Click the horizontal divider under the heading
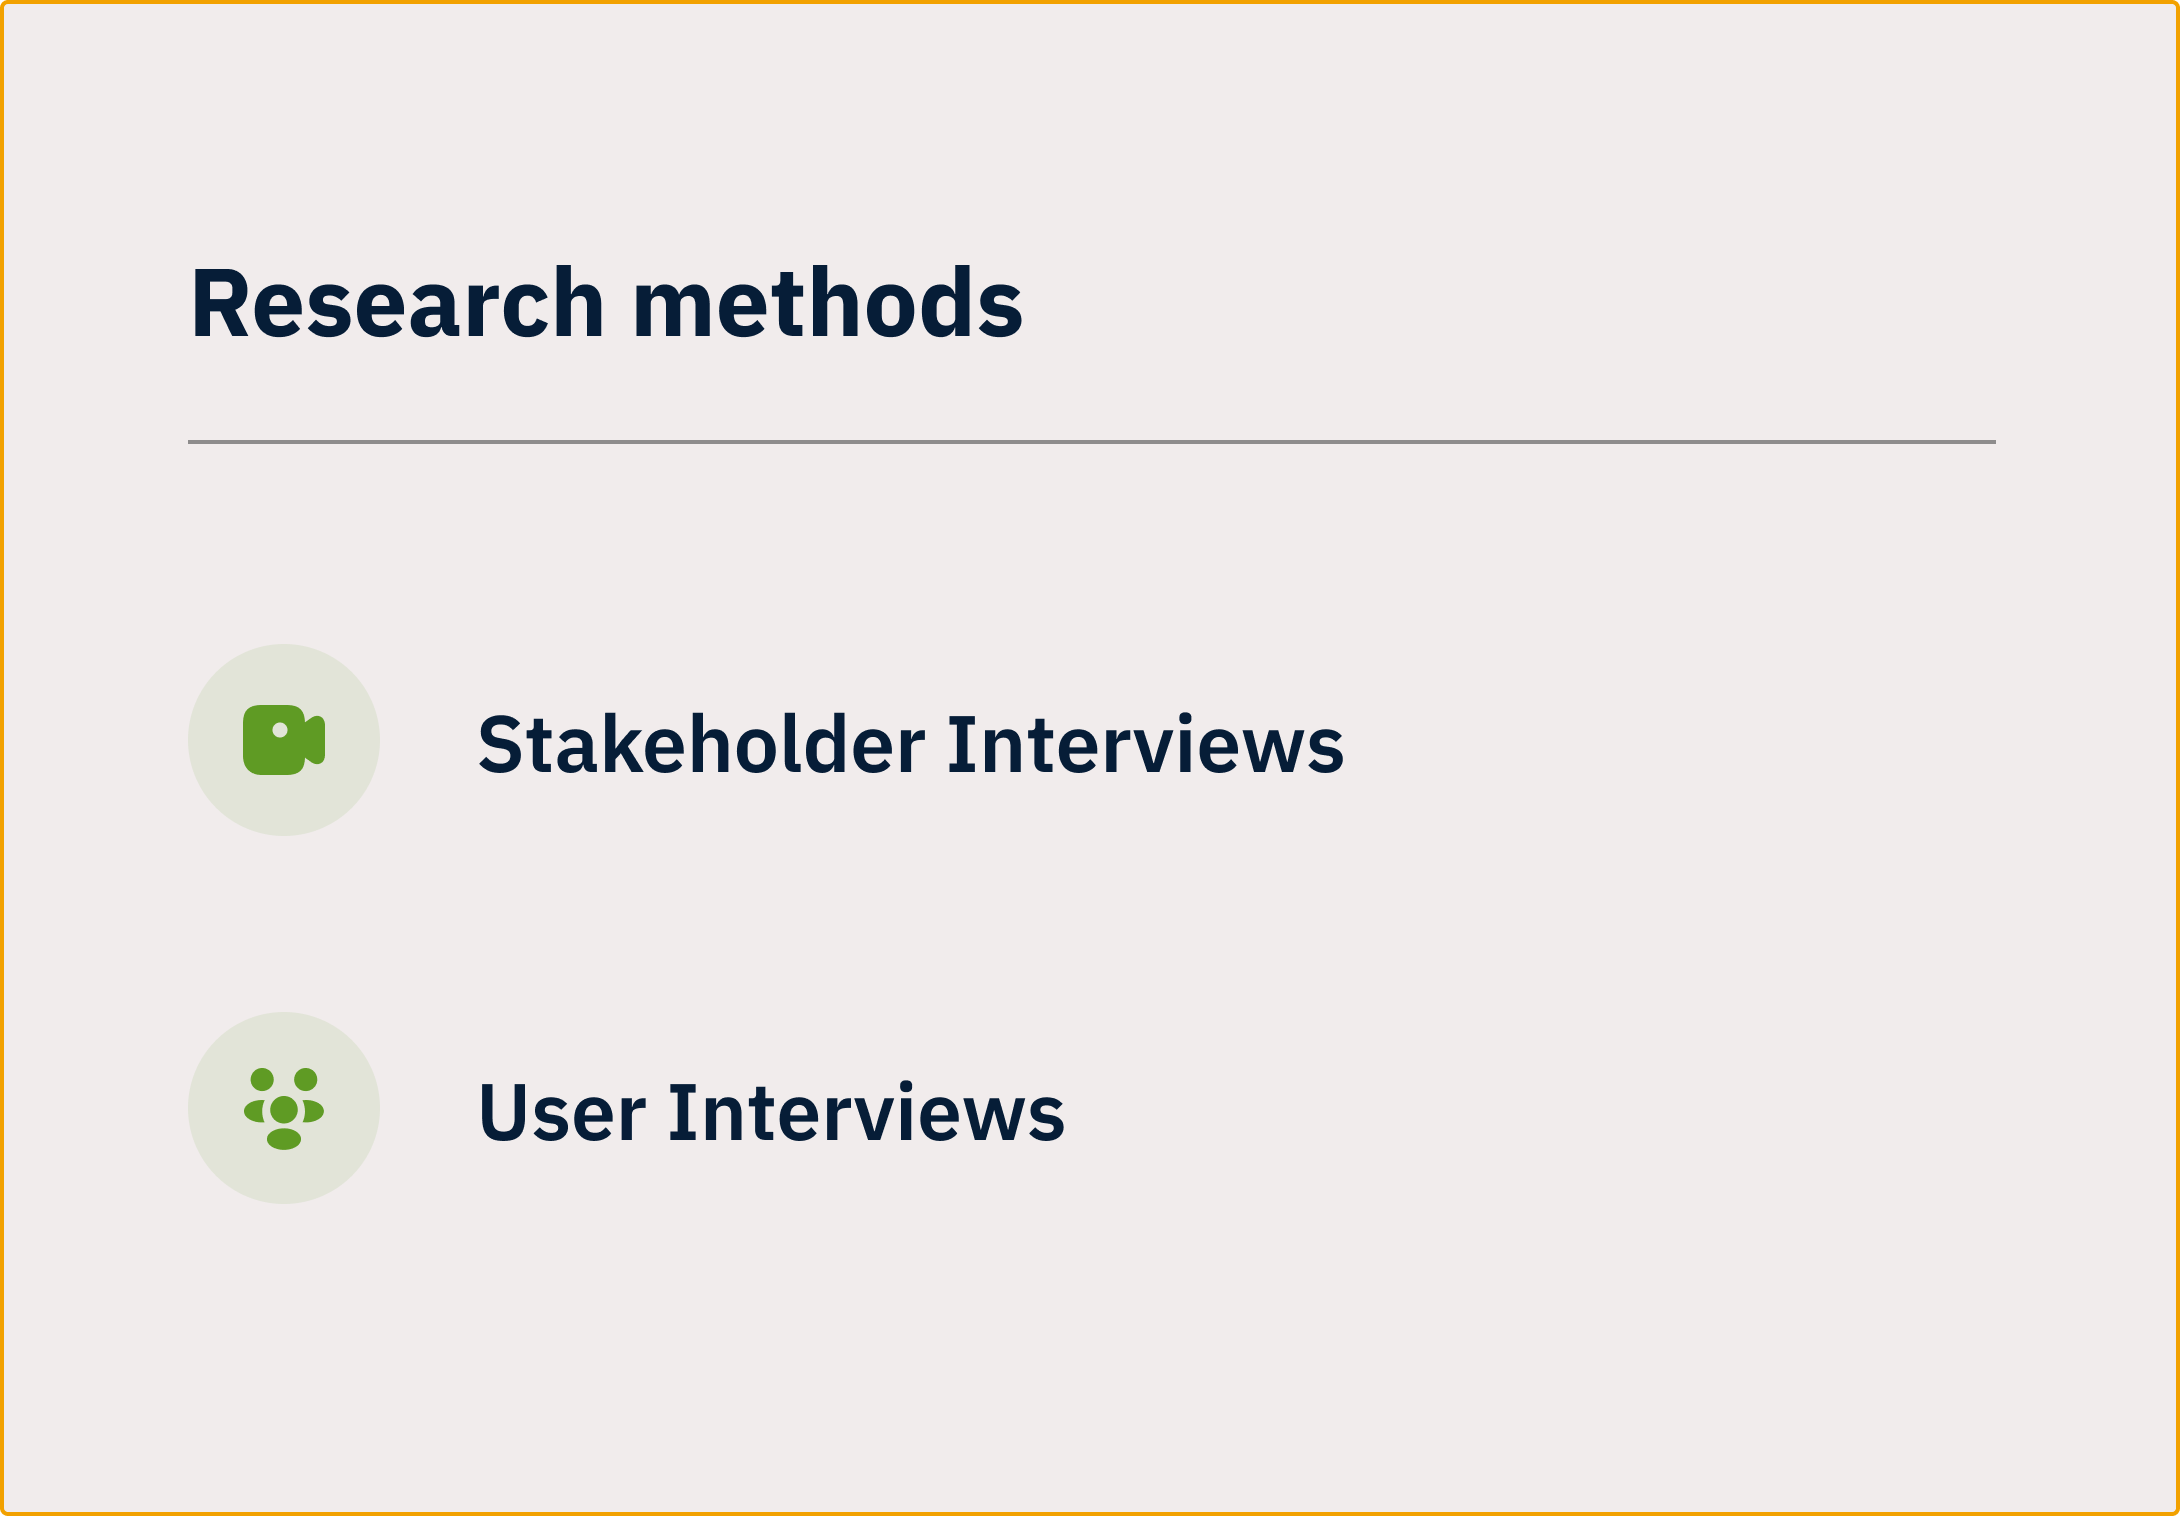This screenshot has height=1516, width=2180. point(1091,441)
